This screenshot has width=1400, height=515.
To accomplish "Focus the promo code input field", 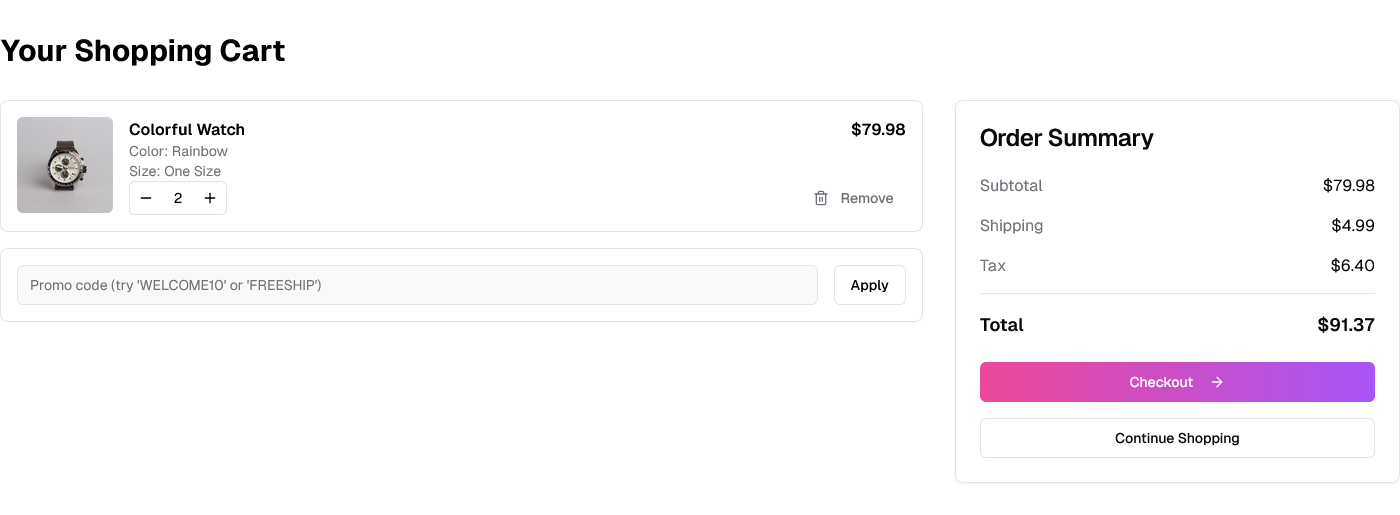I will coord(417,285).
